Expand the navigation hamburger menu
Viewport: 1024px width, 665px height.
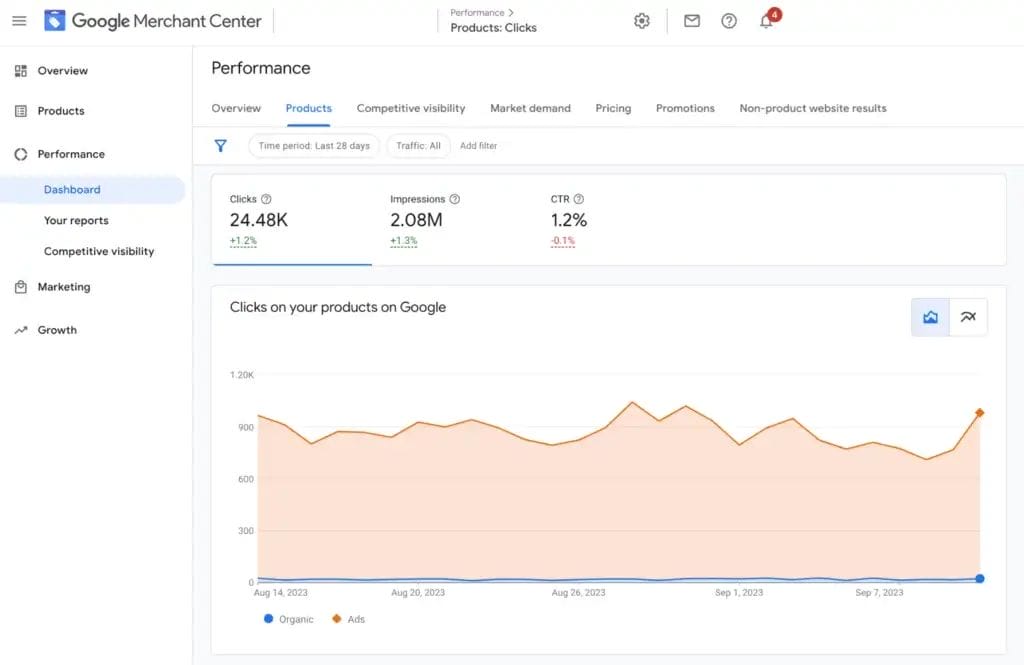pyautogui.click(x=19, y=20)
